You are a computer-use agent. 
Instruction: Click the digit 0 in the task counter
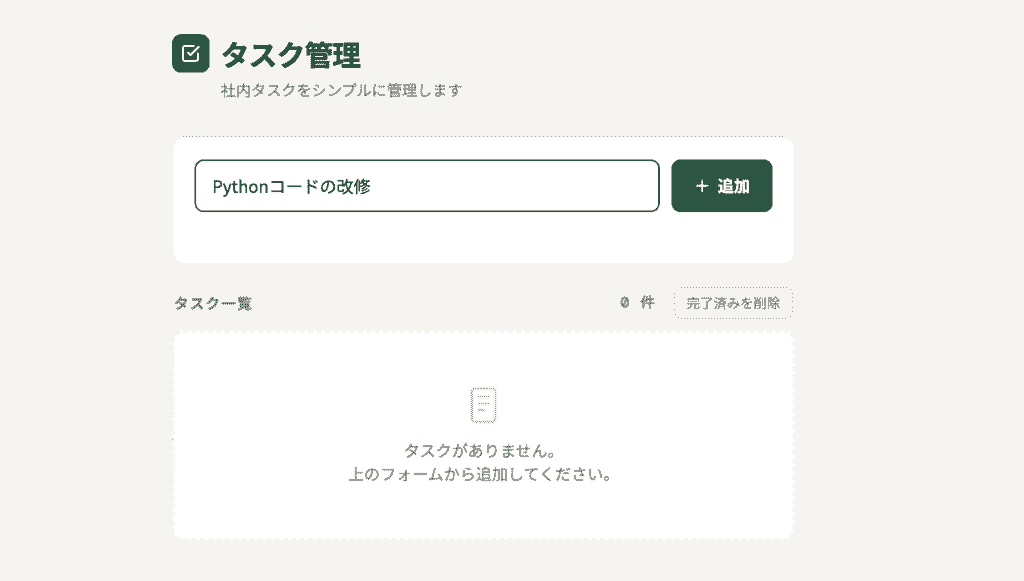[625, 302]
